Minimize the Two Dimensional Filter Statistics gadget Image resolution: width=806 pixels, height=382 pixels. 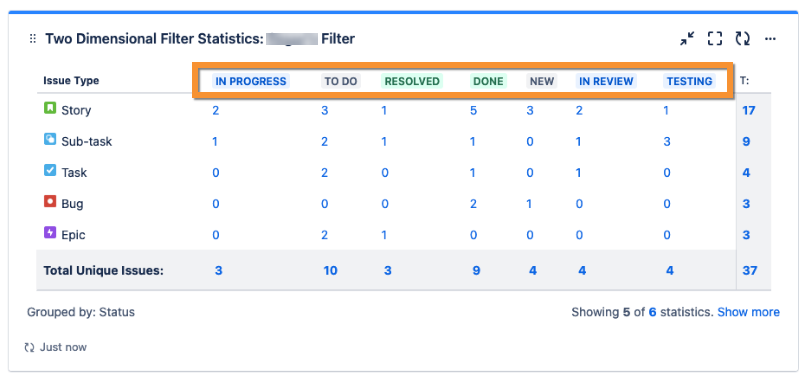coord(687,39)
